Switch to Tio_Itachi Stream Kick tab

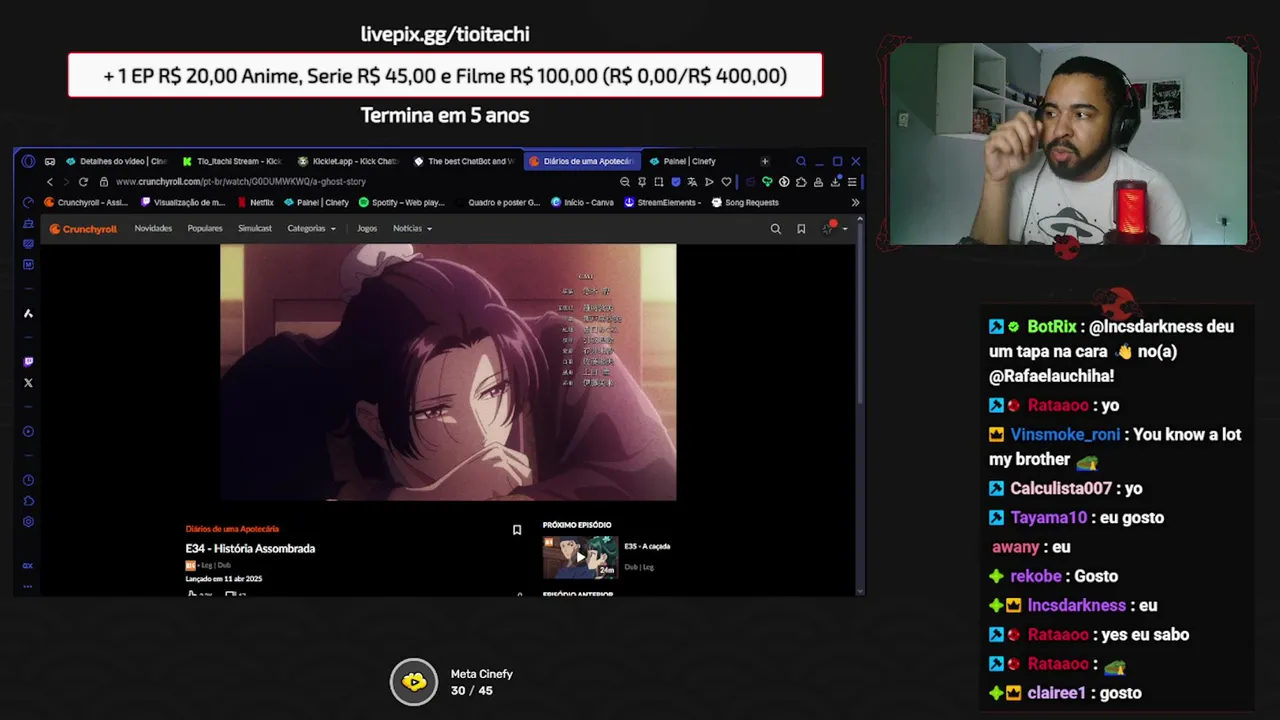click(232, 161)
